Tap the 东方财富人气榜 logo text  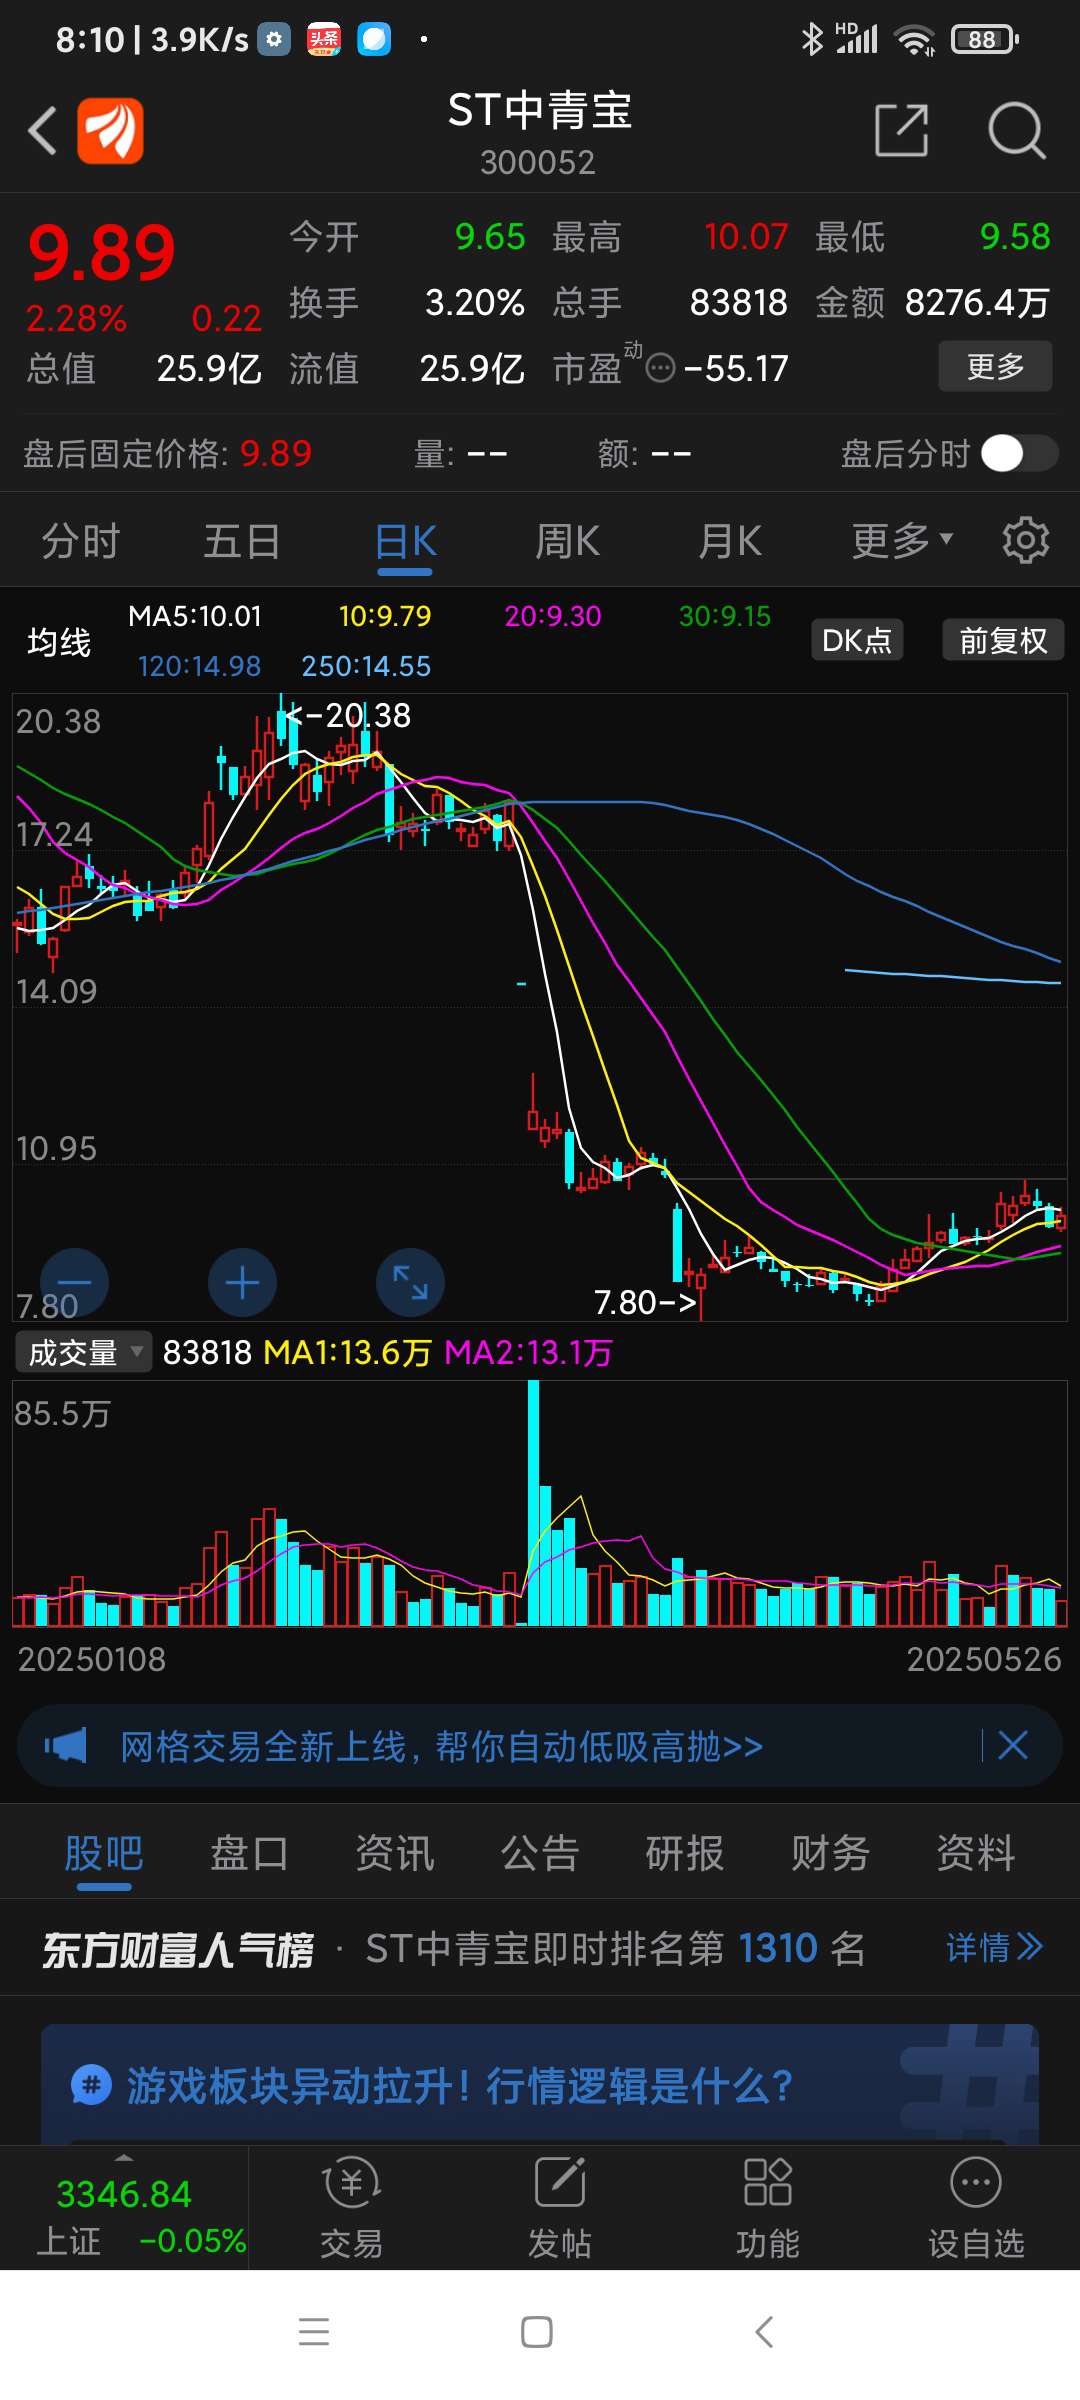(x=178, y=1950)
